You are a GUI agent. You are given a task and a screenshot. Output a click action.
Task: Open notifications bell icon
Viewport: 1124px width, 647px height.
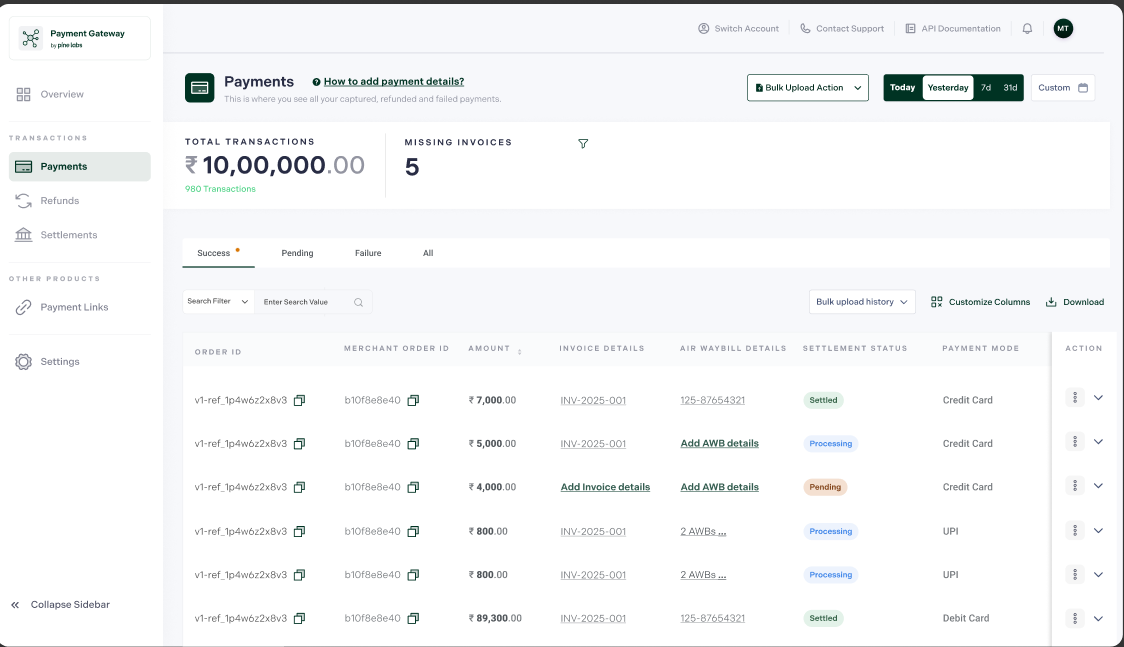(x=1027, y=29)
